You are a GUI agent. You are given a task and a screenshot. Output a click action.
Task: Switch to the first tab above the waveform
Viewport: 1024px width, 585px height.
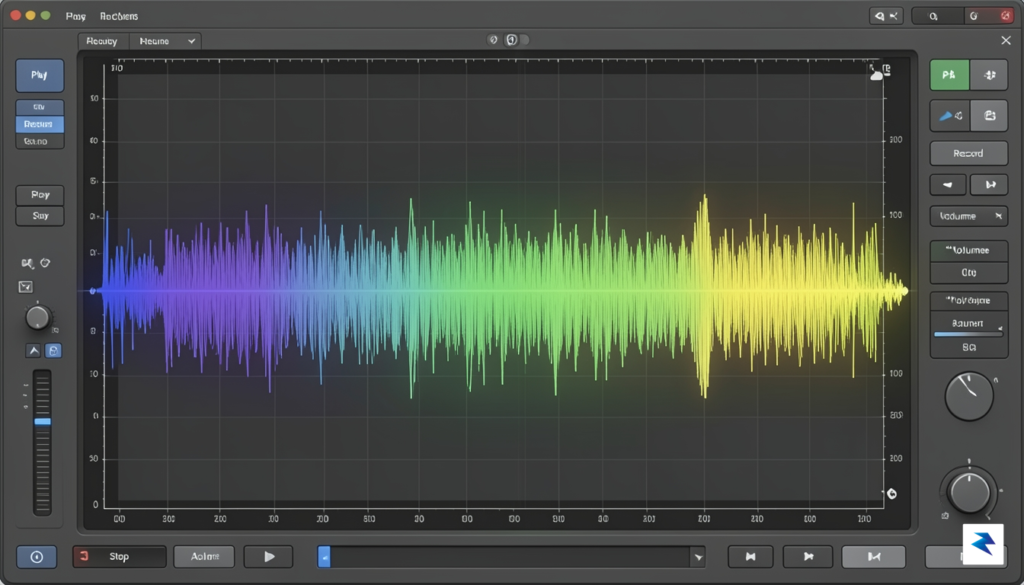pyautogui.click(x=102, y=41)
